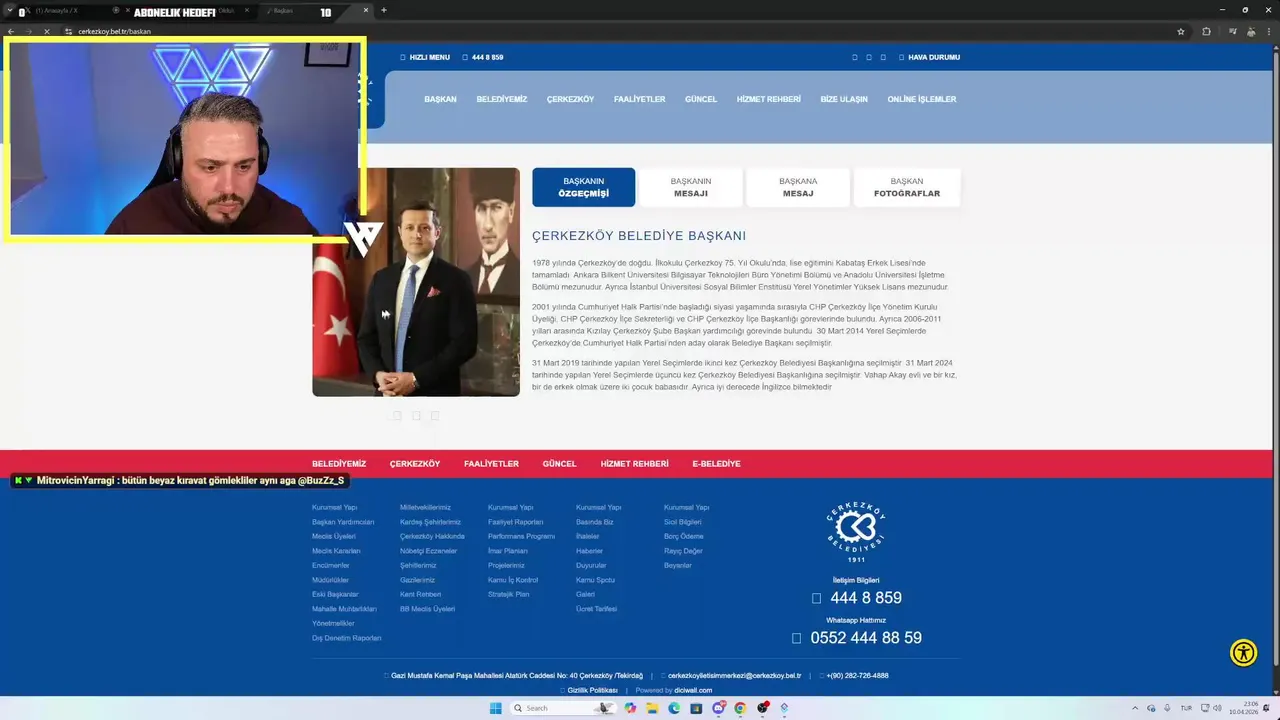This screenshot has width=1280, height=720.
Task: Open Google Chrome from the taskbar
Action: 740,708
